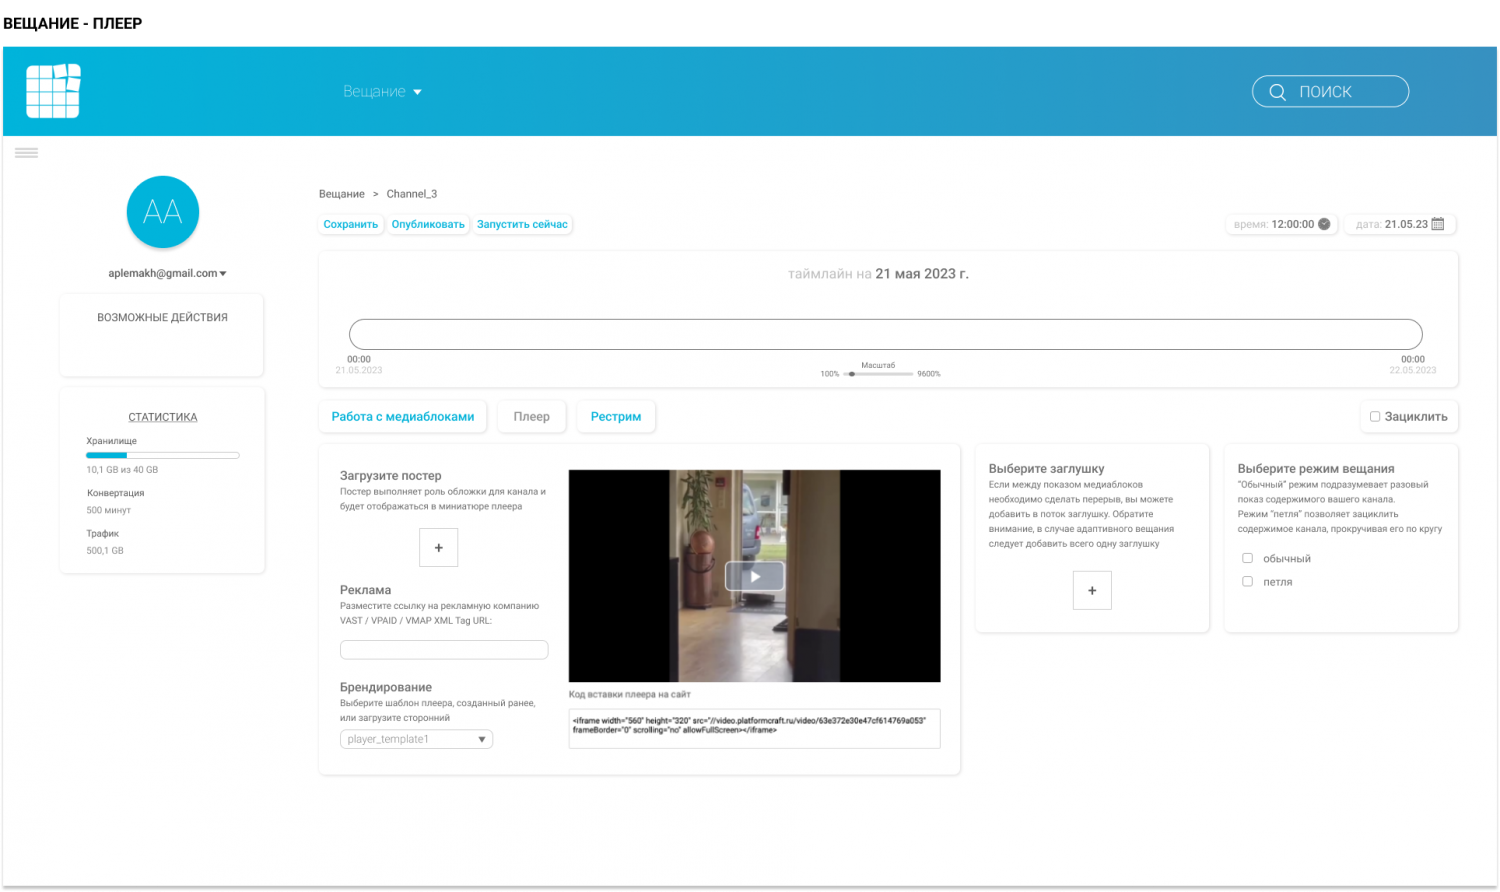Screen dimensions: 1500x892
Task: Click the clock icon next to время
Action: click(1324, 224)
